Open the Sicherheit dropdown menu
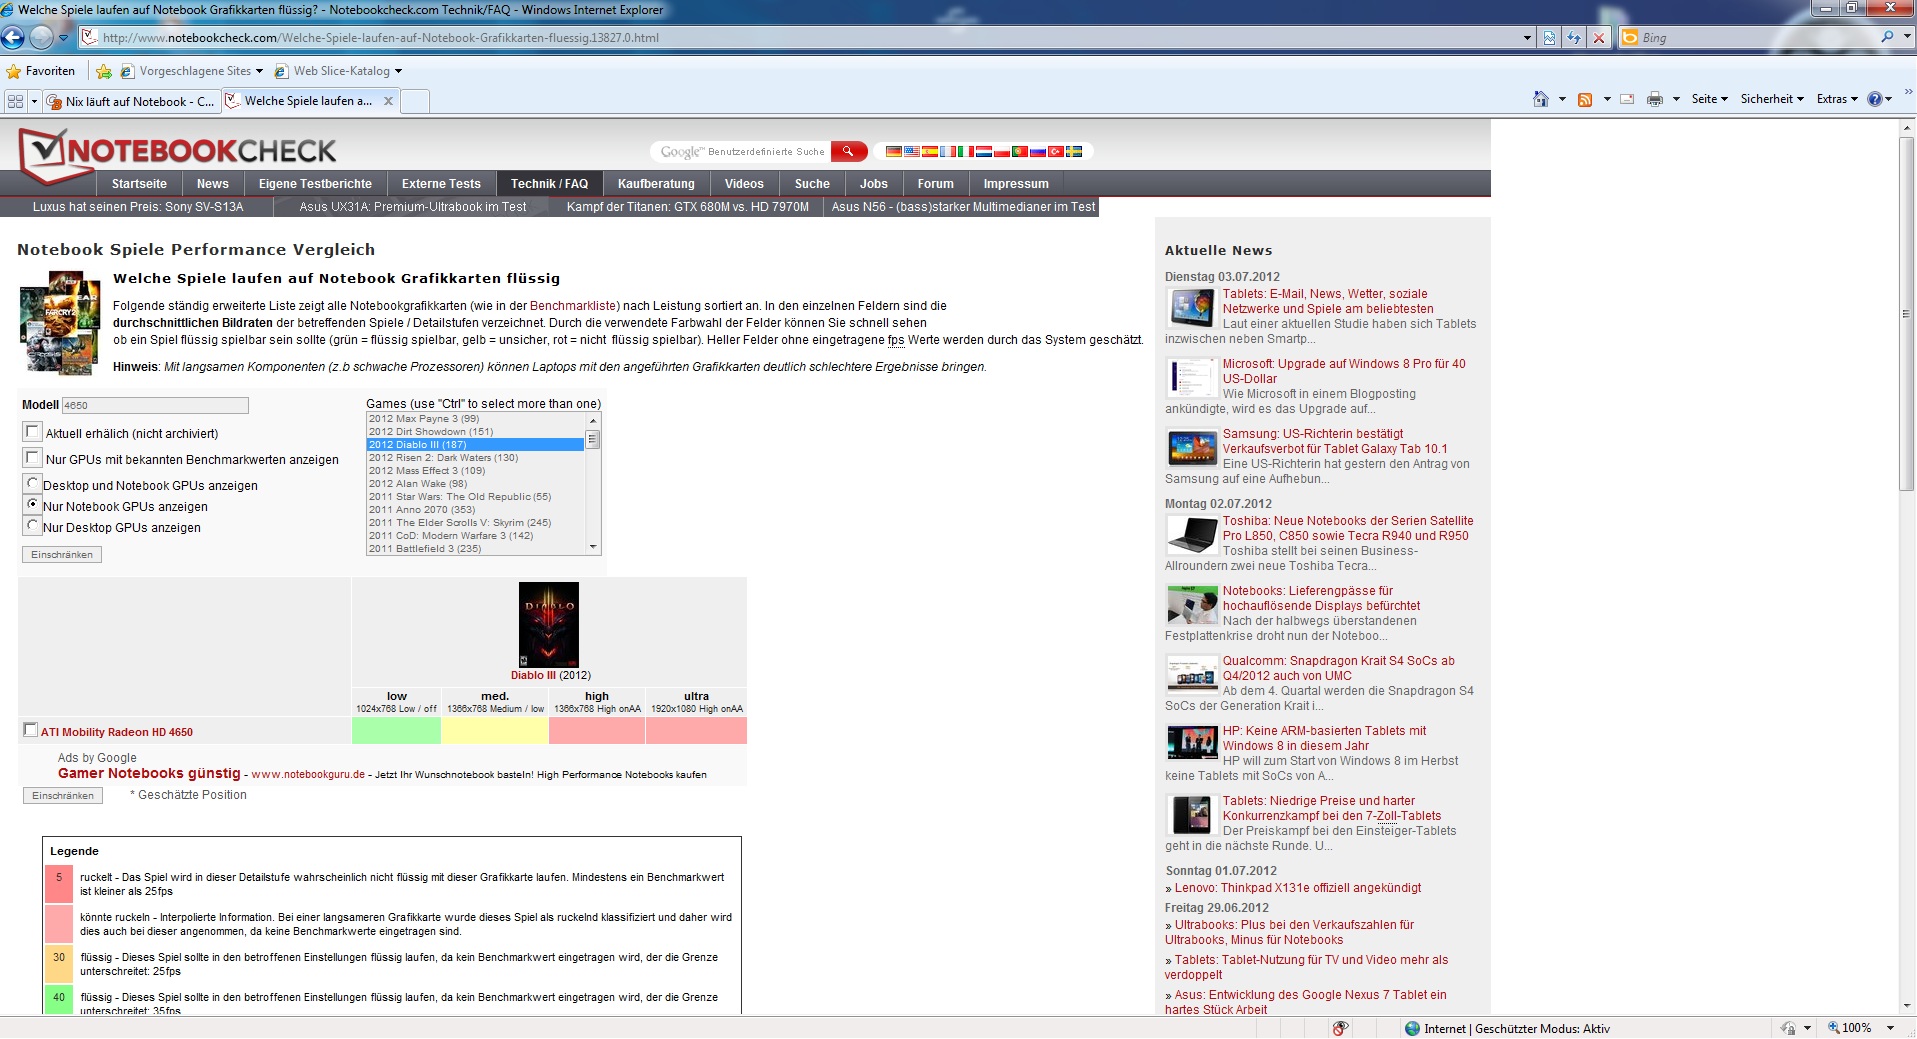 click(1772, 99)
